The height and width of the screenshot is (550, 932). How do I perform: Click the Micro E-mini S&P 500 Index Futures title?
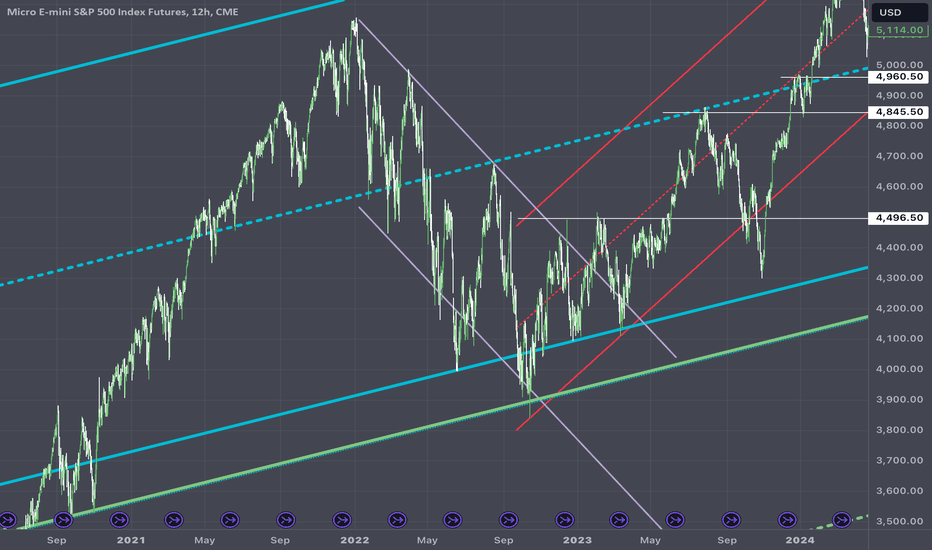(x=122, y=12)
